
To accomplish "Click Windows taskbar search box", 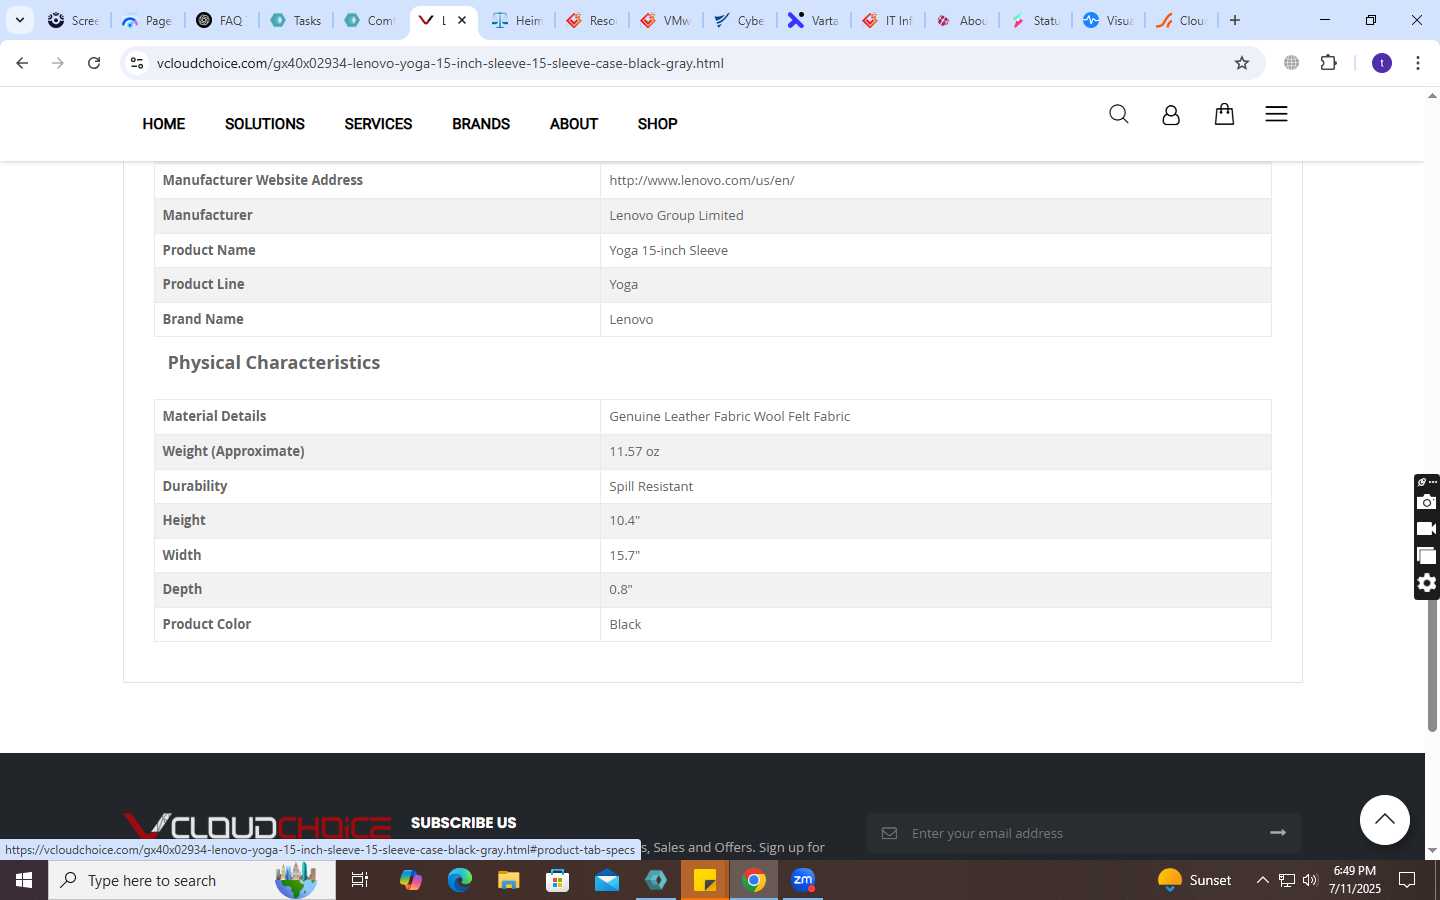I will click(x=192, y=880).
